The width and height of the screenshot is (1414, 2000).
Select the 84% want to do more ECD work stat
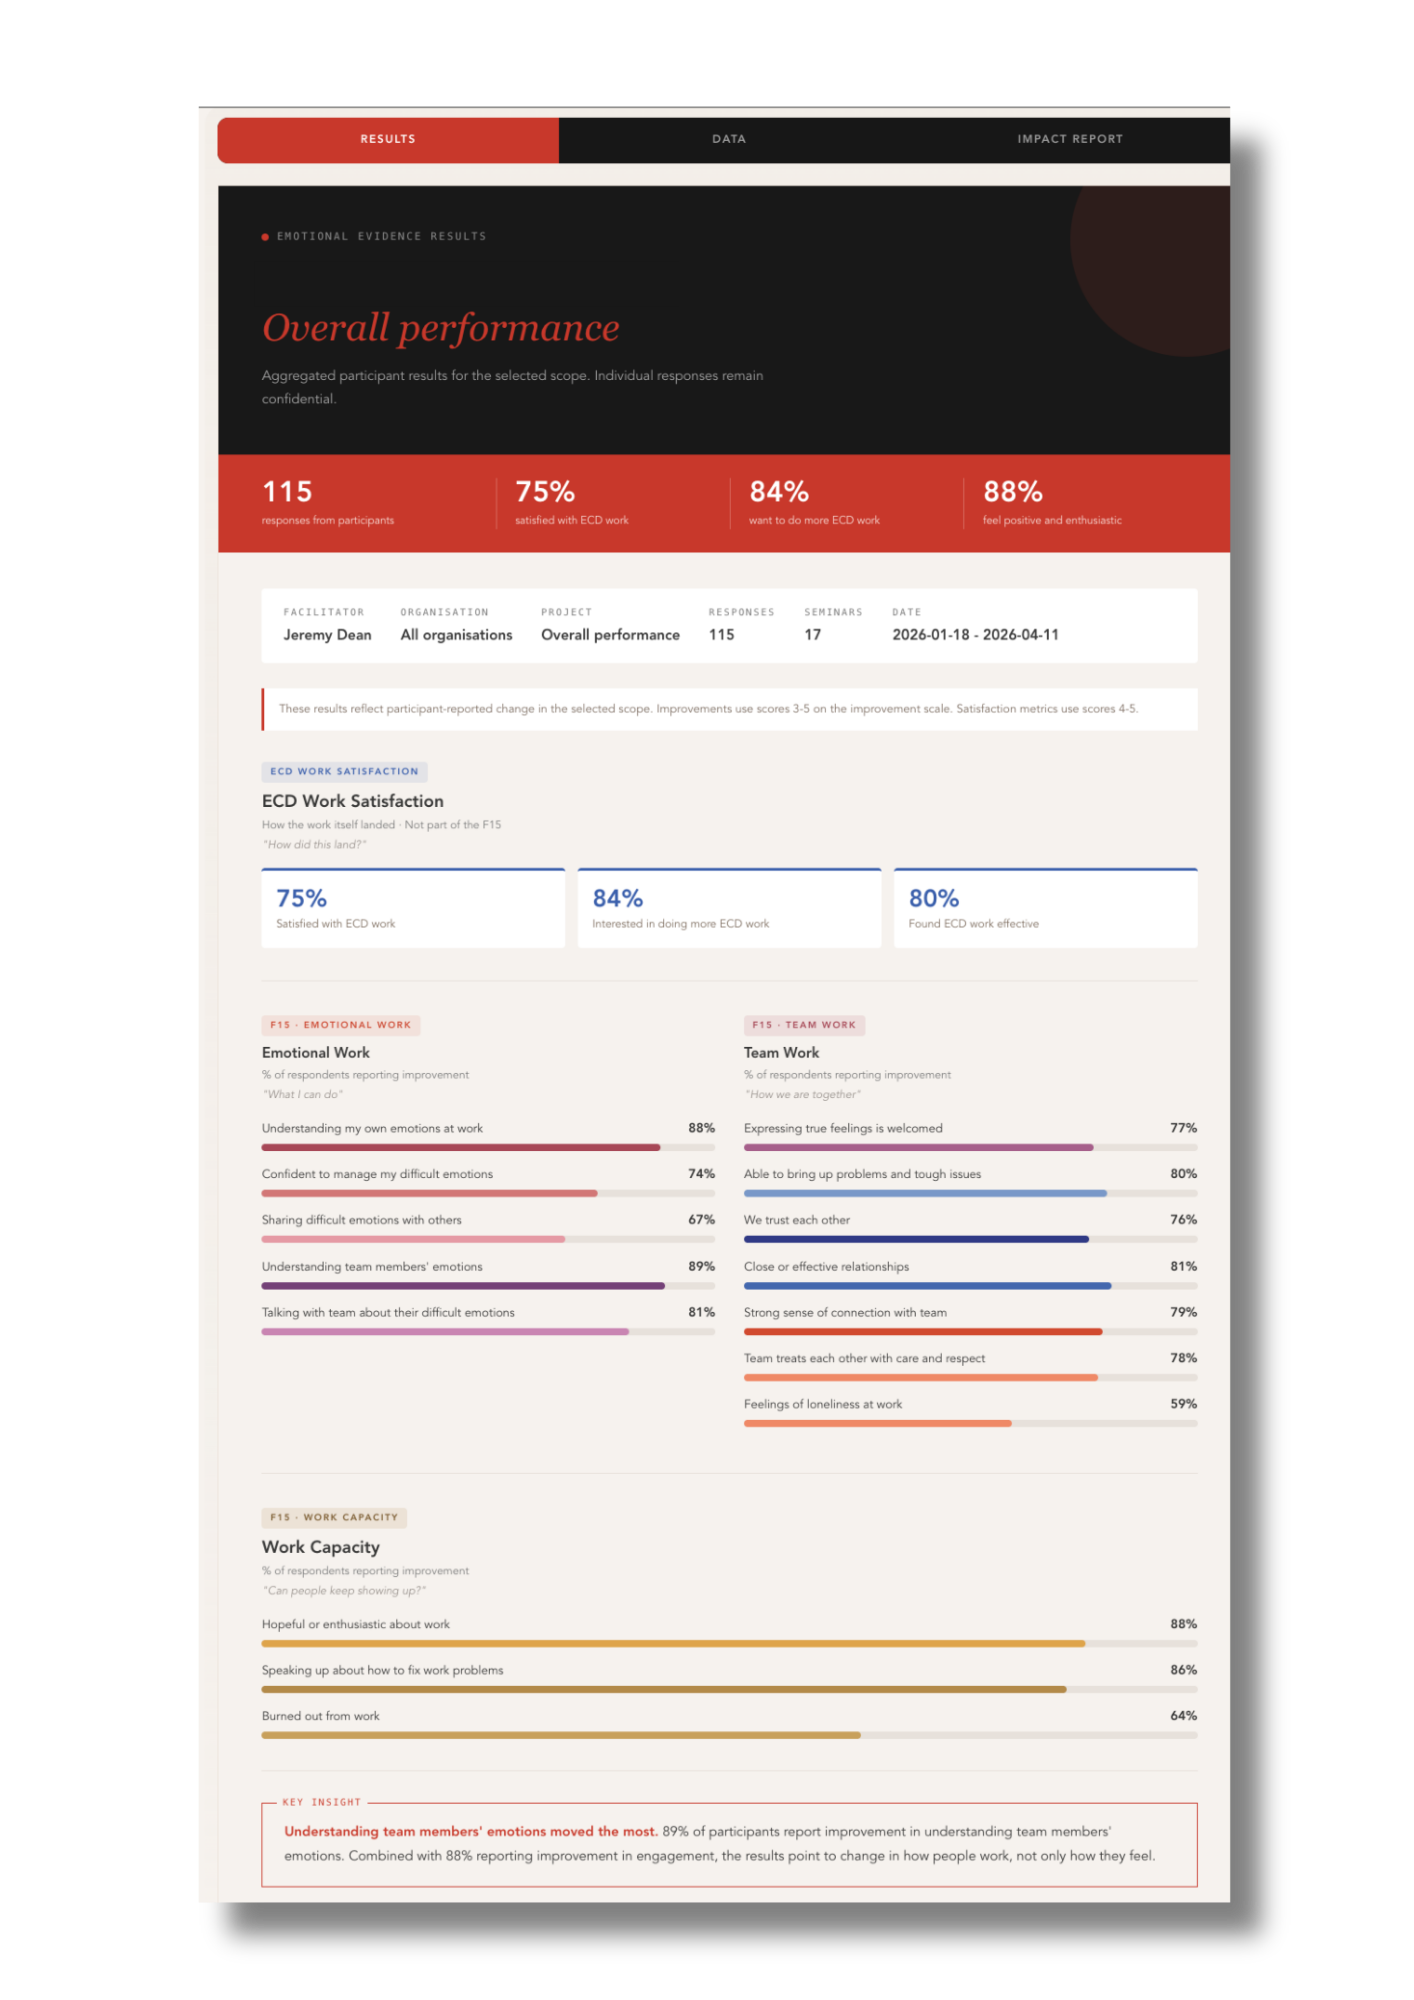[814, 502]
